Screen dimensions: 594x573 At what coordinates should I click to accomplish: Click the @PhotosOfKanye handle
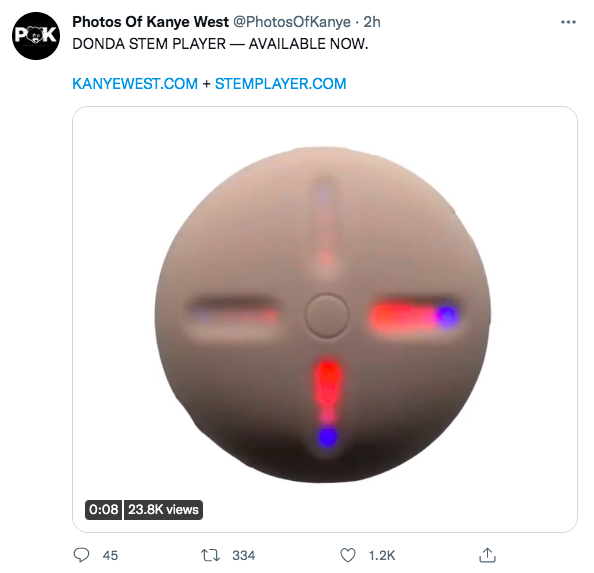(292, 22)
